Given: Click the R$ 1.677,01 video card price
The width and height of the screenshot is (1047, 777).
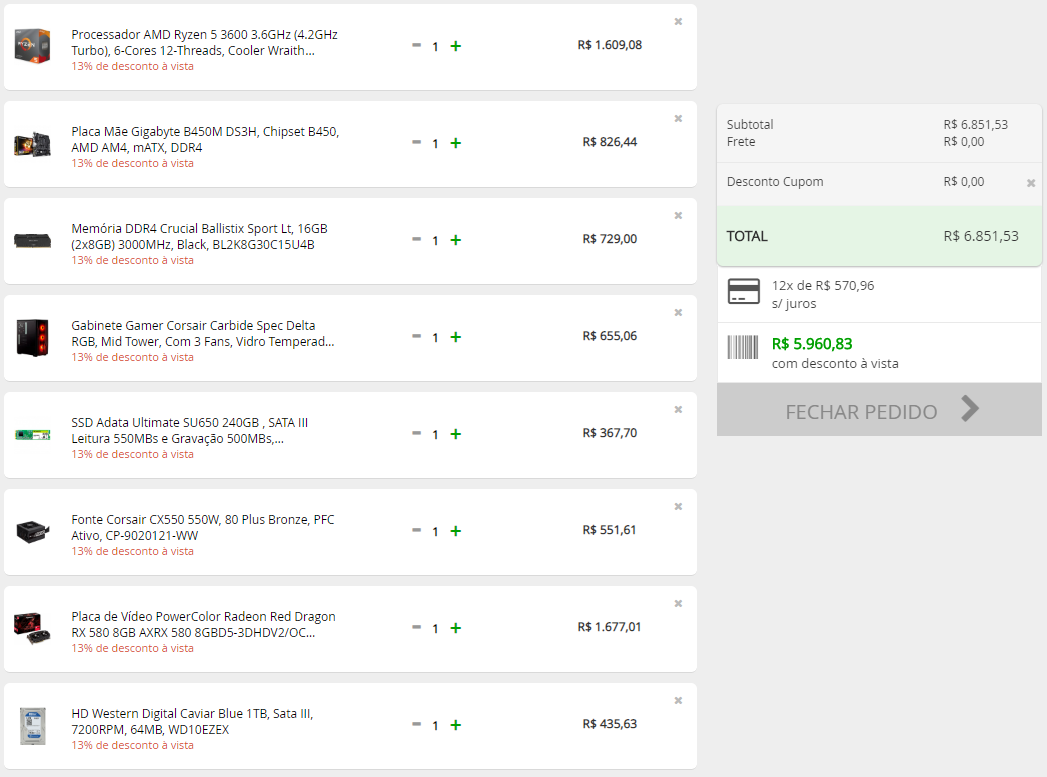Looking at the screenshot, I should 609,627.
